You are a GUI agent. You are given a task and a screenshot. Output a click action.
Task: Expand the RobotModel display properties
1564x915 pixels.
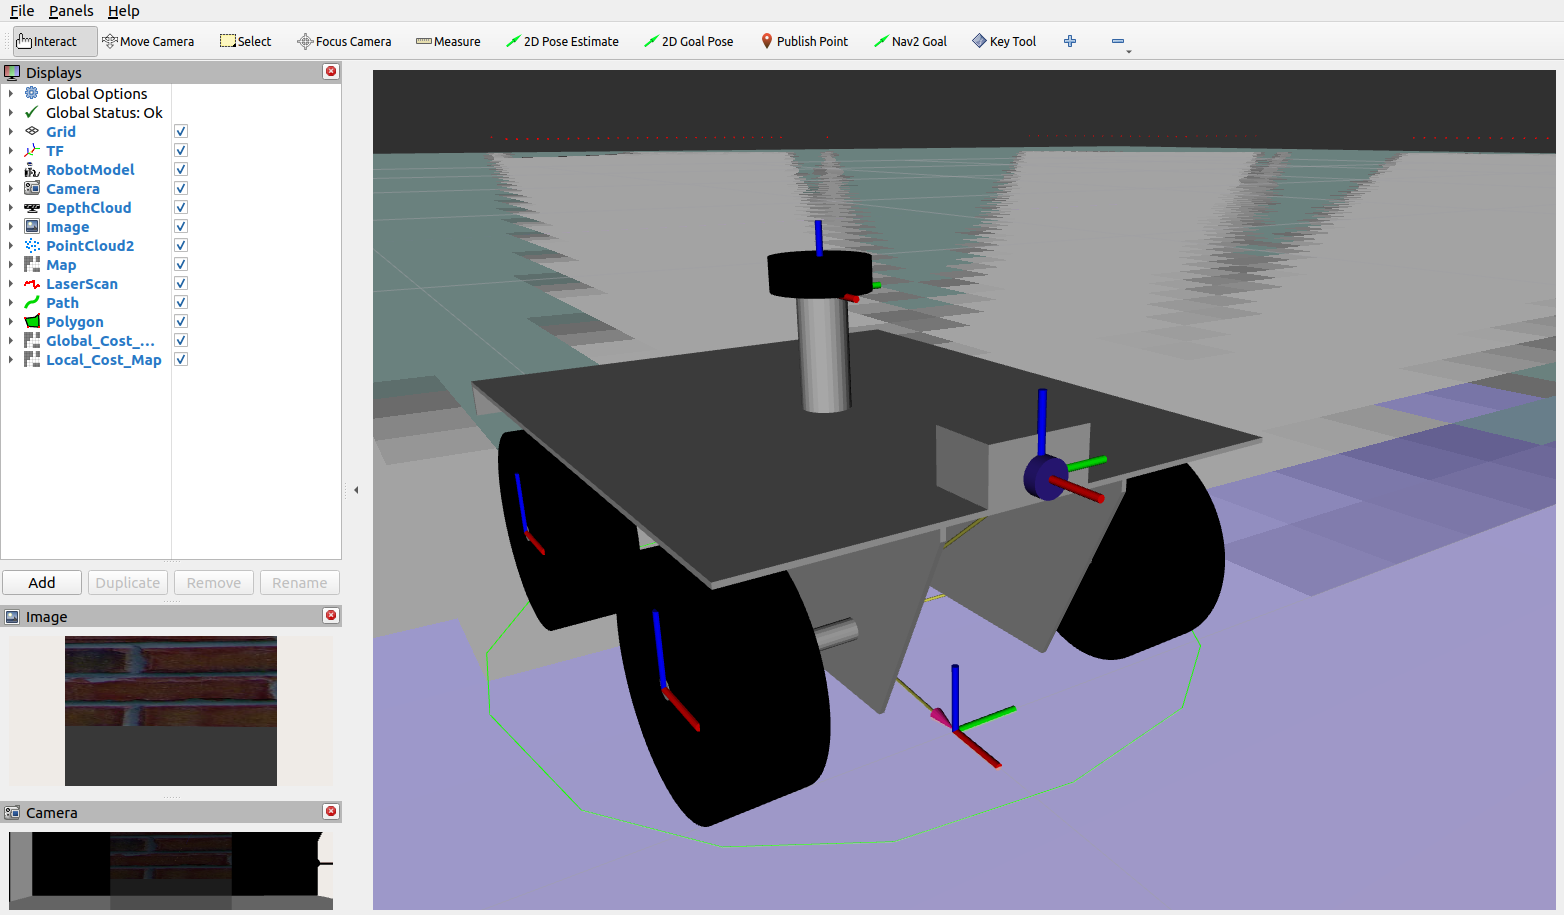click(10, 169)
